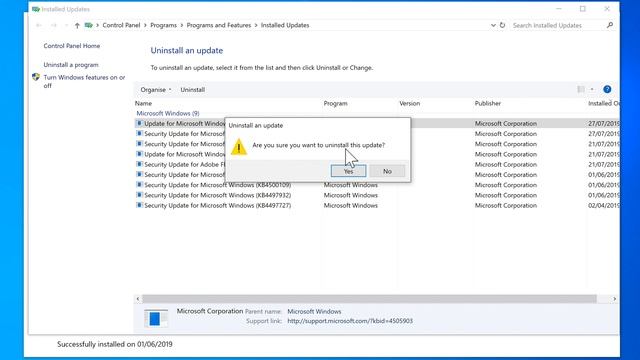Click the scroll-left arrow button
Viewport: 640px width, 360px height.
click(x=138, y=299)
